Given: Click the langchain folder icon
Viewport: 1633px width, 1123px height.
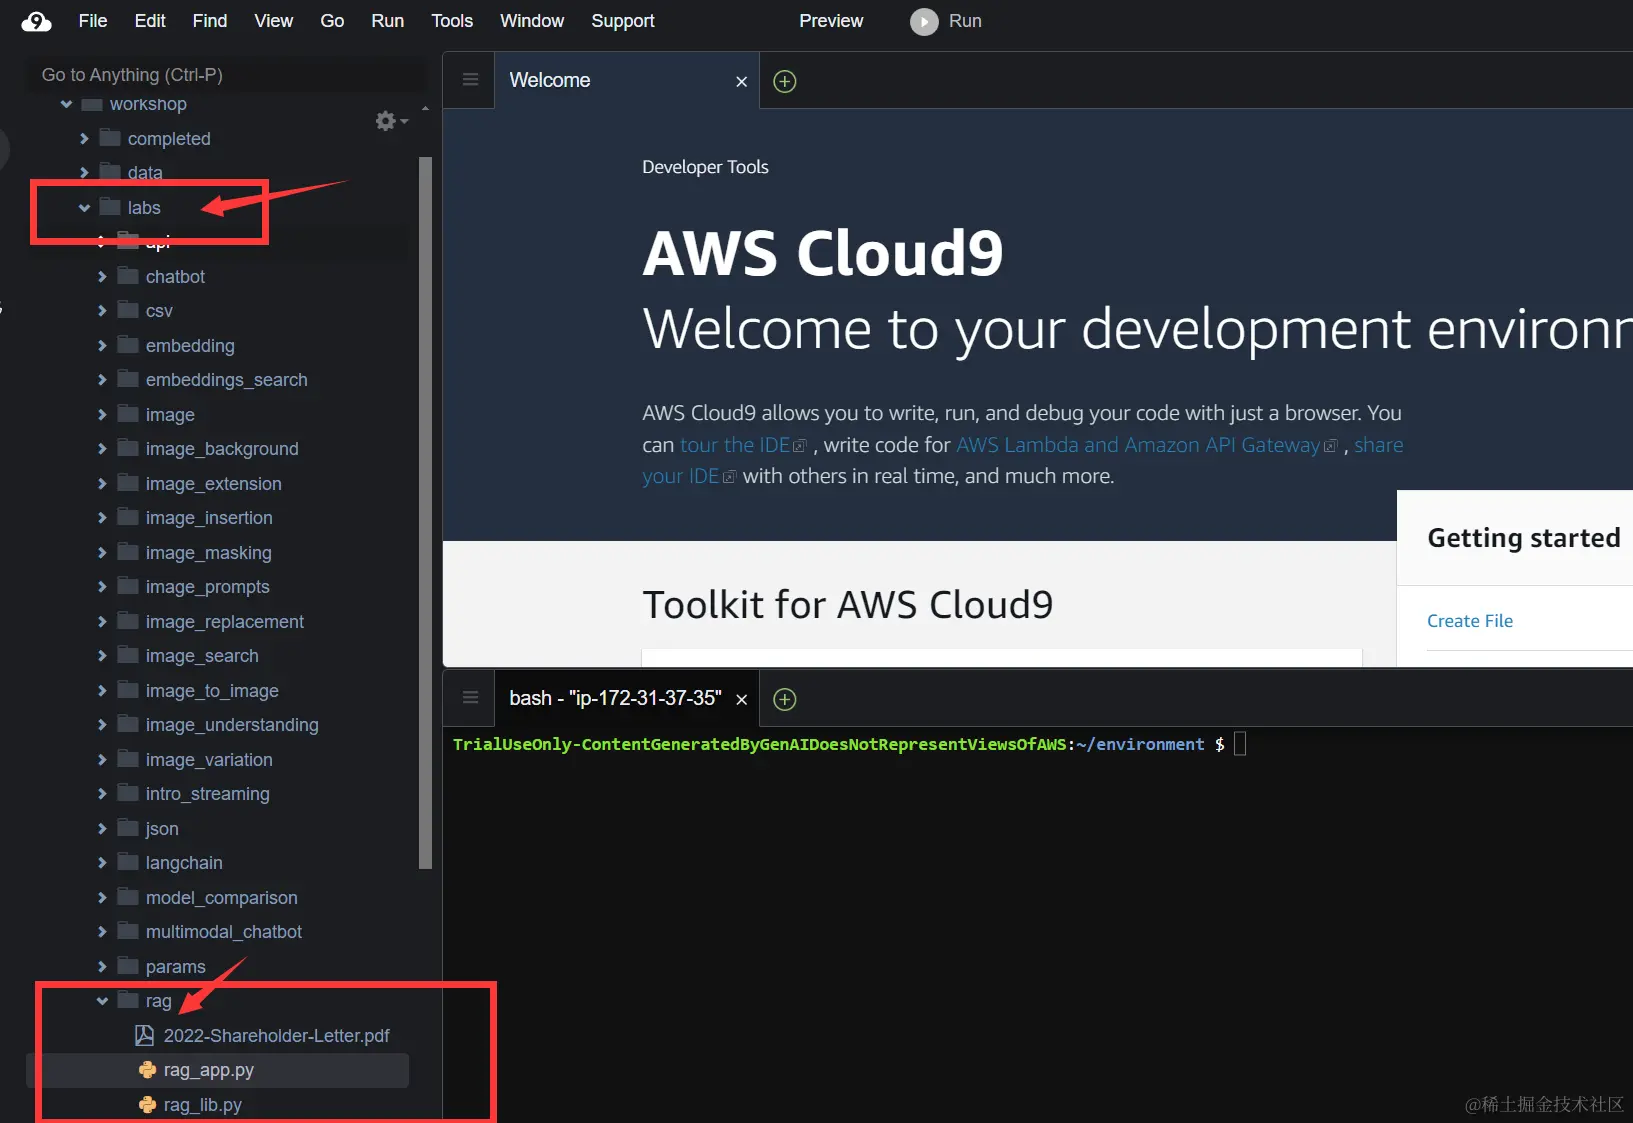Looking at the screenshot, I should [127, 862].
